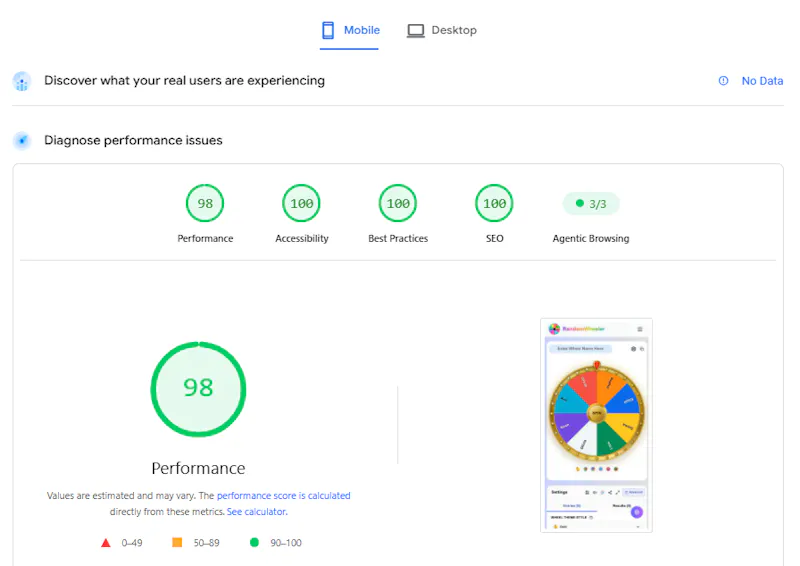Select the Accessibility 100 score gauge
This screenshot has width=800, height=566.
coord(302,203)
